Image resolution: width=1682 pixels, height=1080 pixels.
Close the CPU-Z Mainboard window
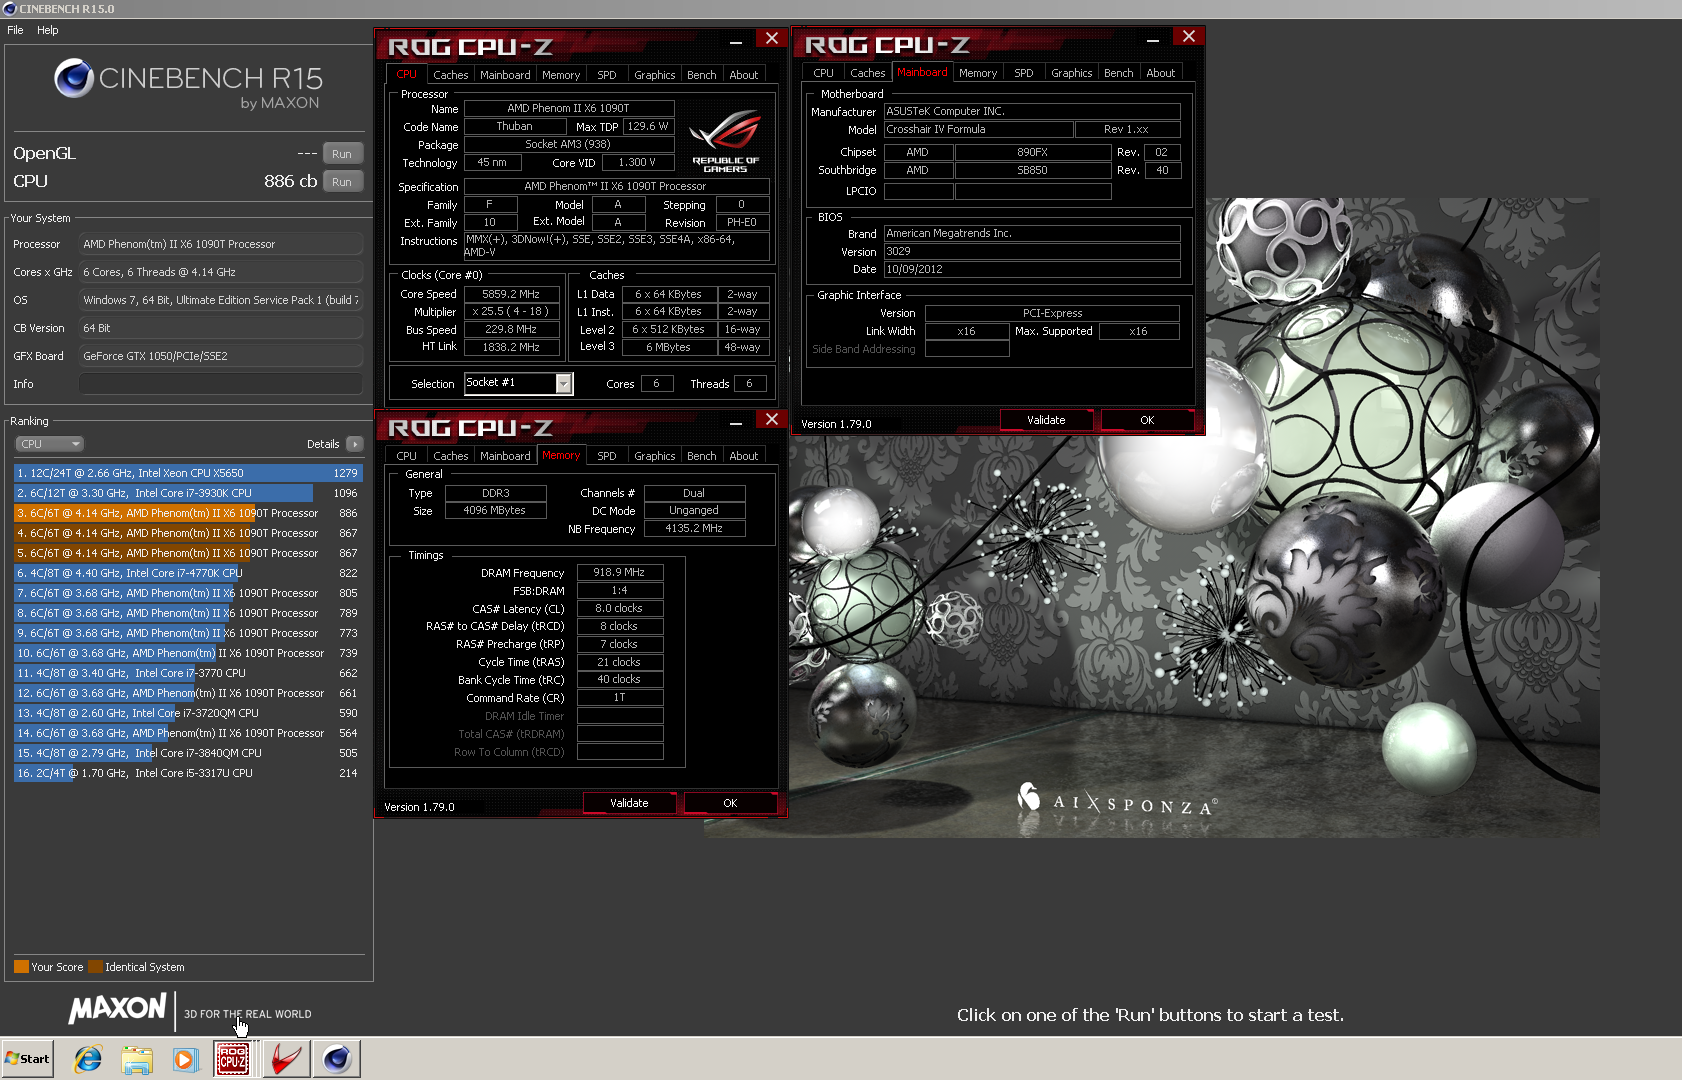click(x=1188, y=36)
